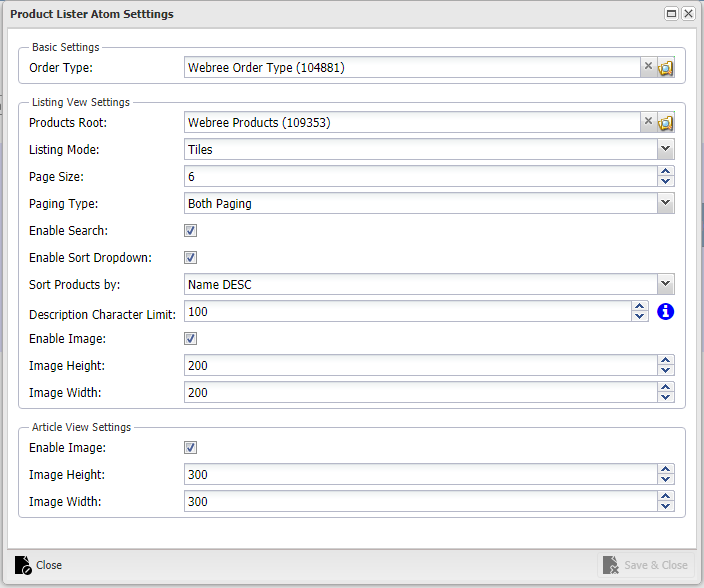
Task: Decrease Description Character Limit value
Action: pos(639,316)
